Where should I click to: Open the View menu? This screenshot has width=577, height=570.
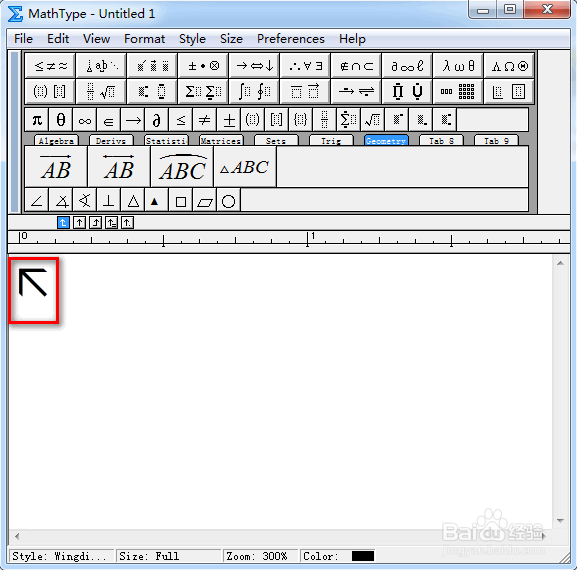pyautogui.click(x=96, y=39)
